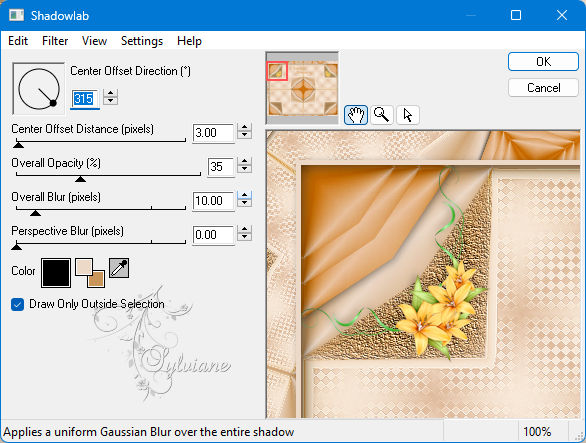The image size is (586, 443).
Task: Click the foreground/background color pair swatch
Action: pyautogui.click(x=90, y=273)
